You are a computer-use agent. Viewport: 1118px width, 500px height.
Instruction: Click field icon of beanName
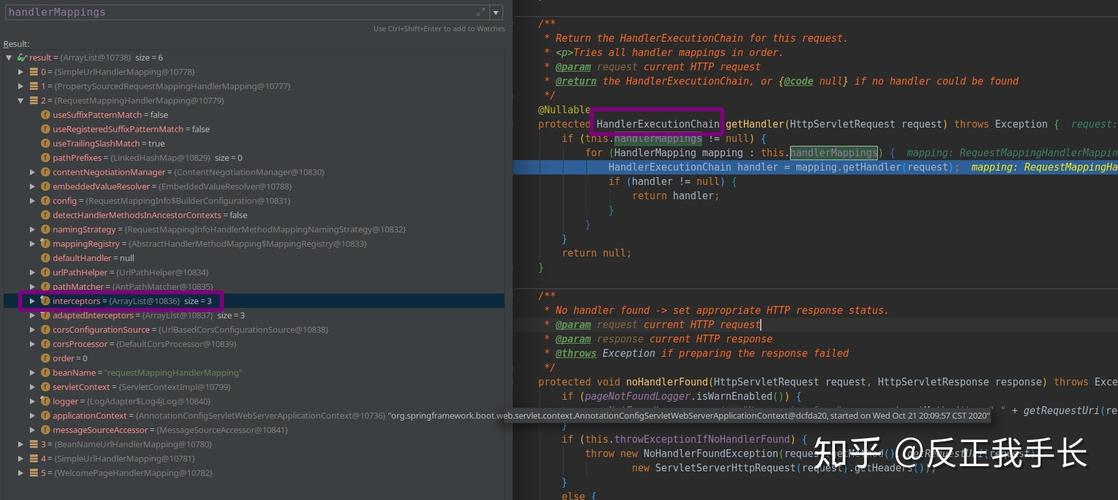(46, 372)
